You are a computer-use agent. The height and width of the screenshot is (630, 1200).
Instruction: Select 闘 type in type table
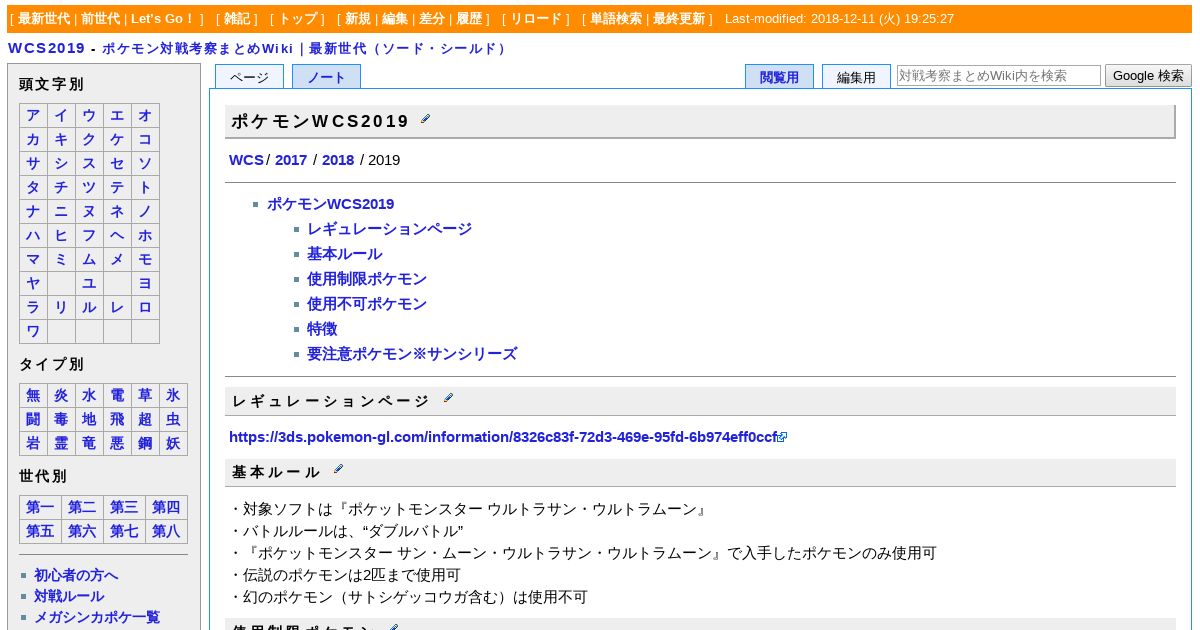[33, 420]
